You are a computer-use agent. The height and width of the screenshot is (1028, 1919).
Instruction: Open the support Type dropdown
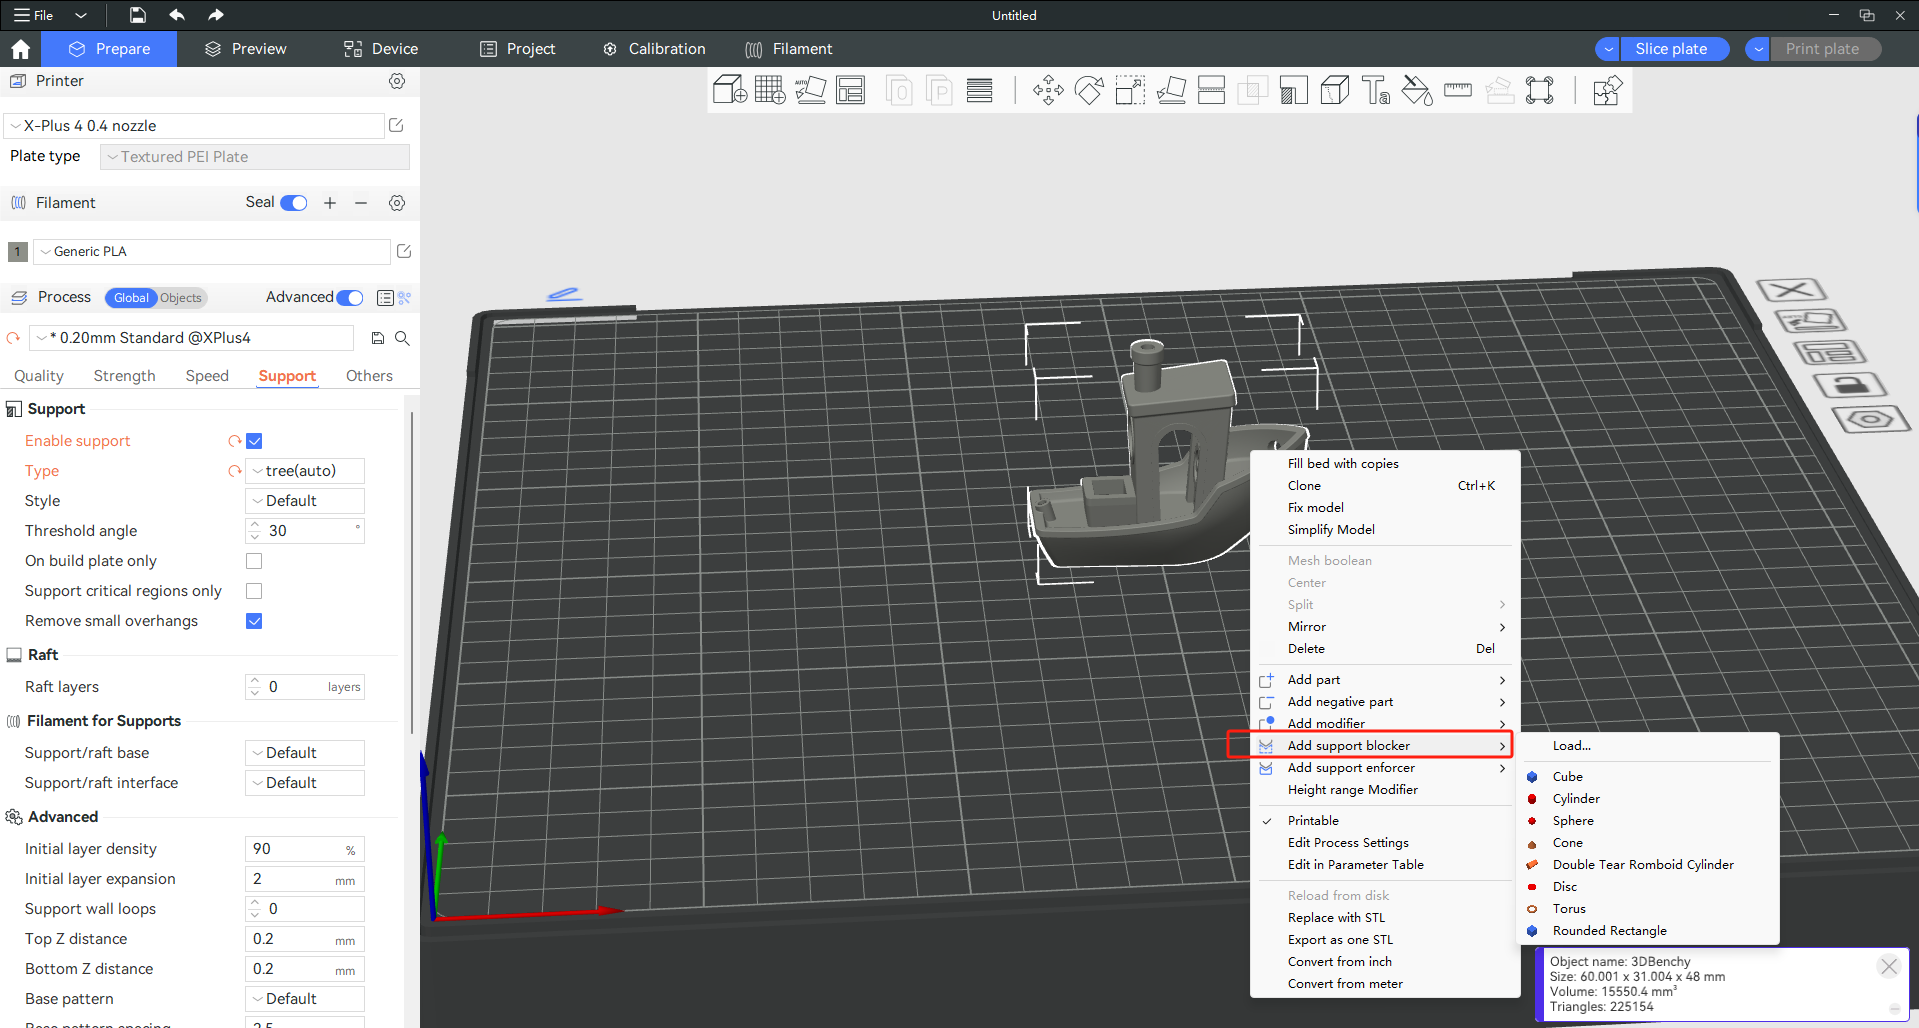point(305,471)
